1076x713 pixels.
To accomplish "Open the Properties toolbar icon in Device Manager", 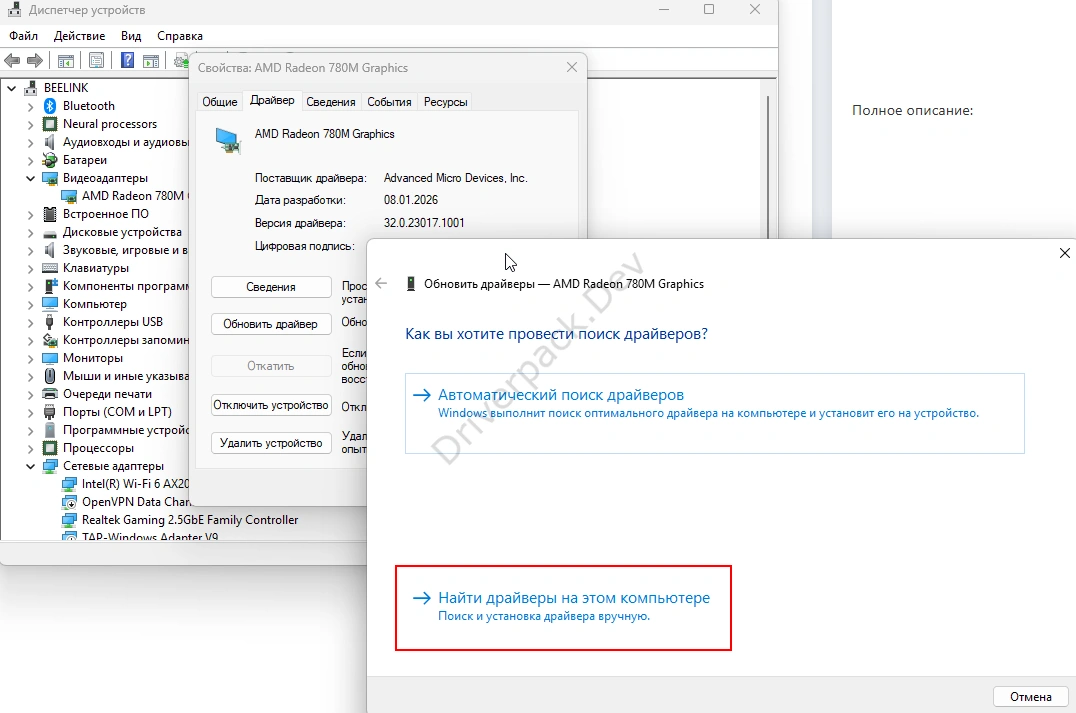I will [x=97, y=61].
